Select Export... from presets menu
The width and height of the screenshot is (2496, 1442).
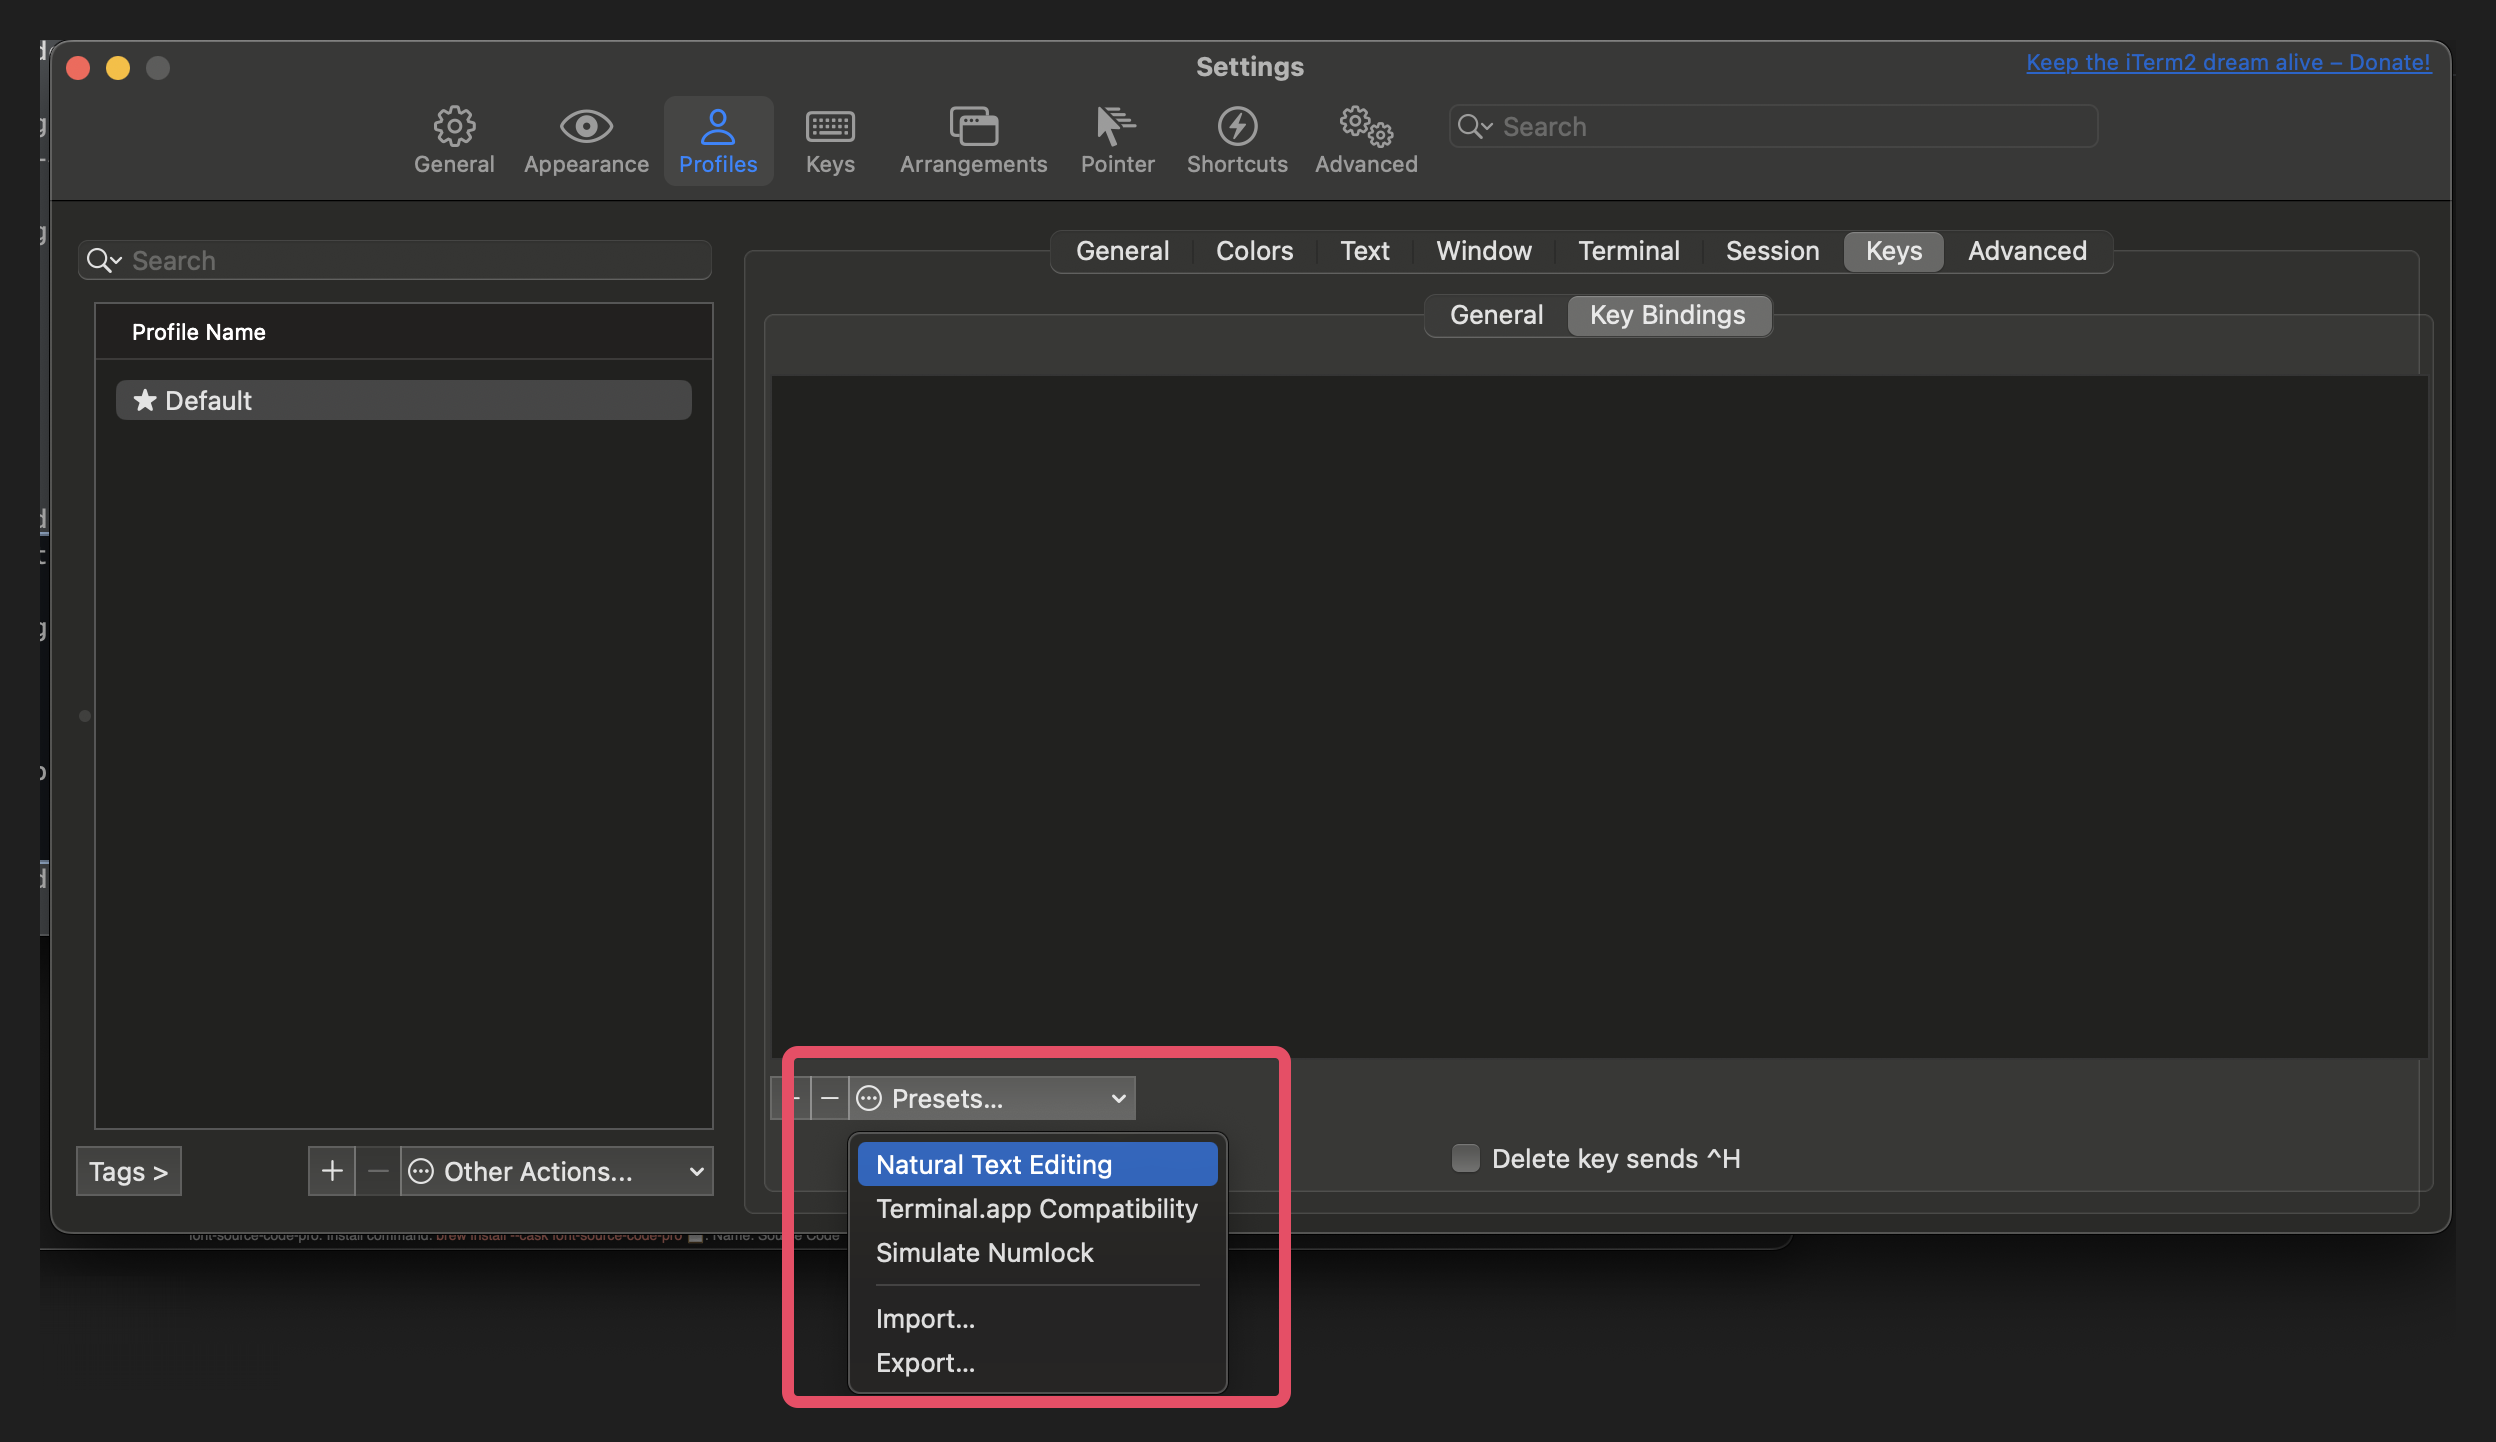tap(925, 1363)
